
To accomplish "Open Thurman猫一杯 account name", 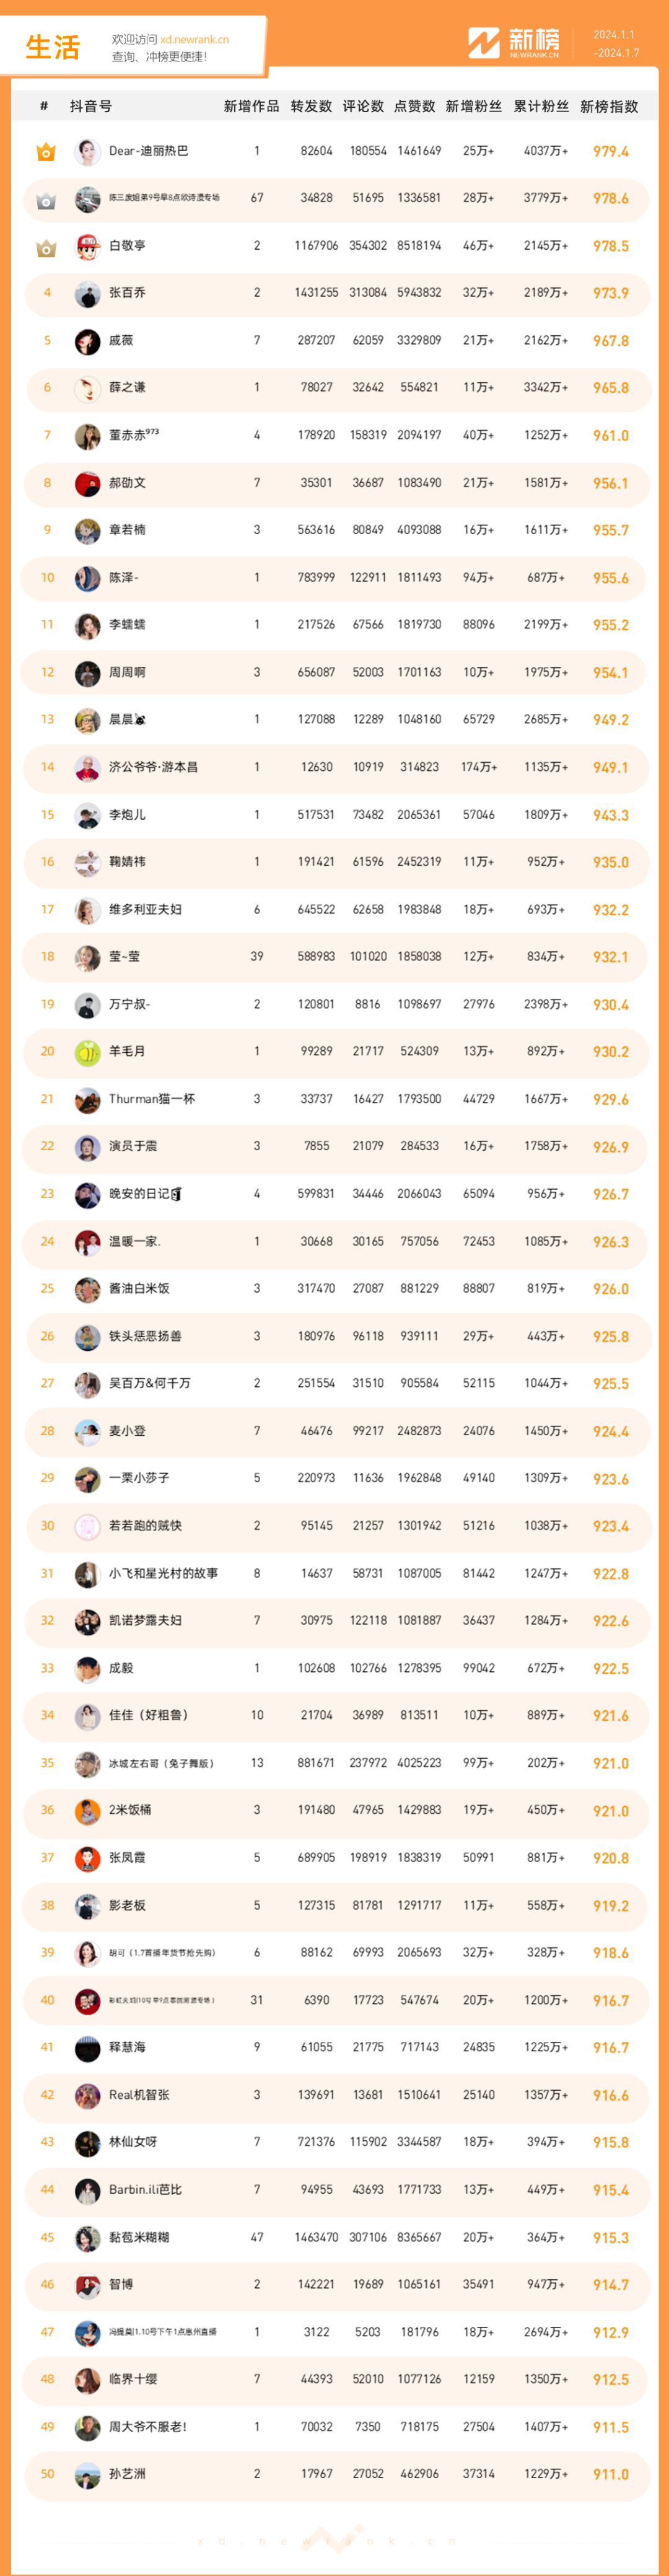I will (152, 1099).
